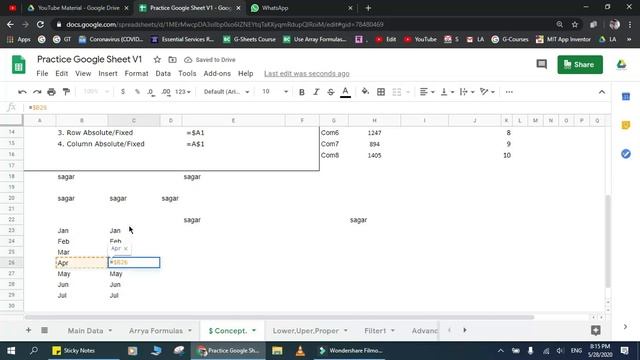The width and height of the screenshot is (640, 360).
Task: Increase decimal places icon
Action: click(166, 92)
